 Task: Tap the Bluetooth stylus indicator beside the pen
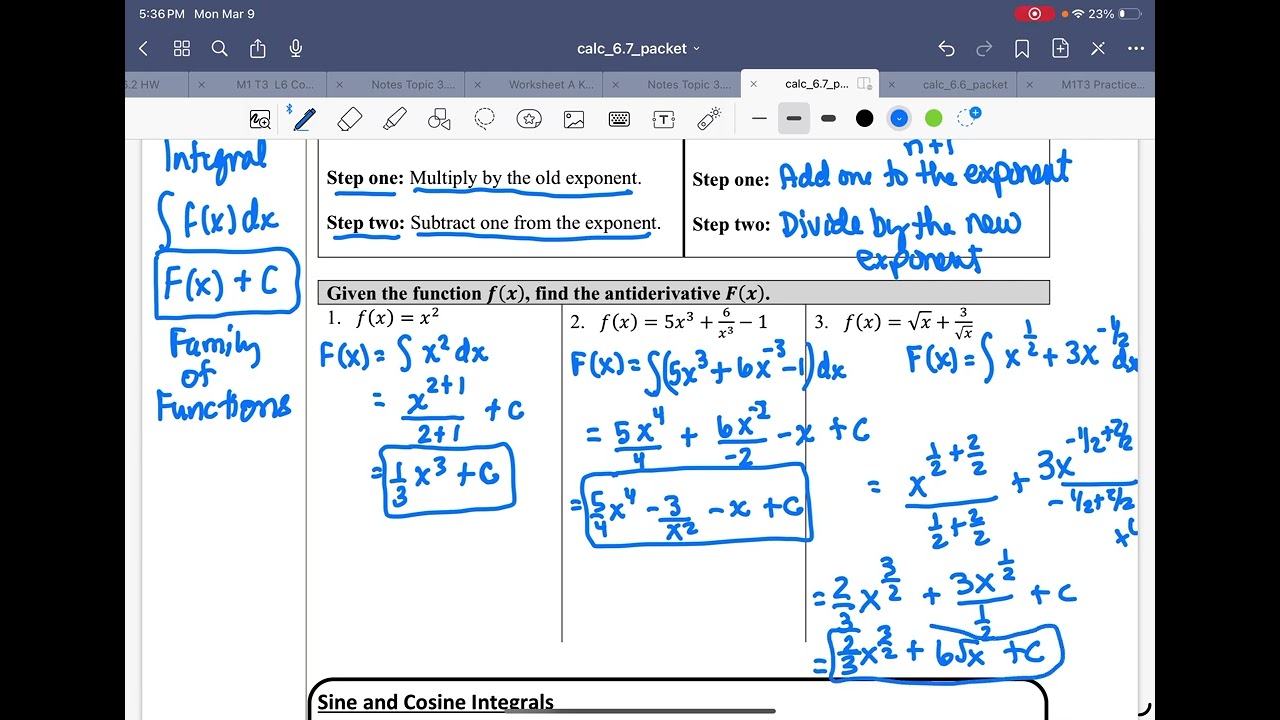[289, 109]
